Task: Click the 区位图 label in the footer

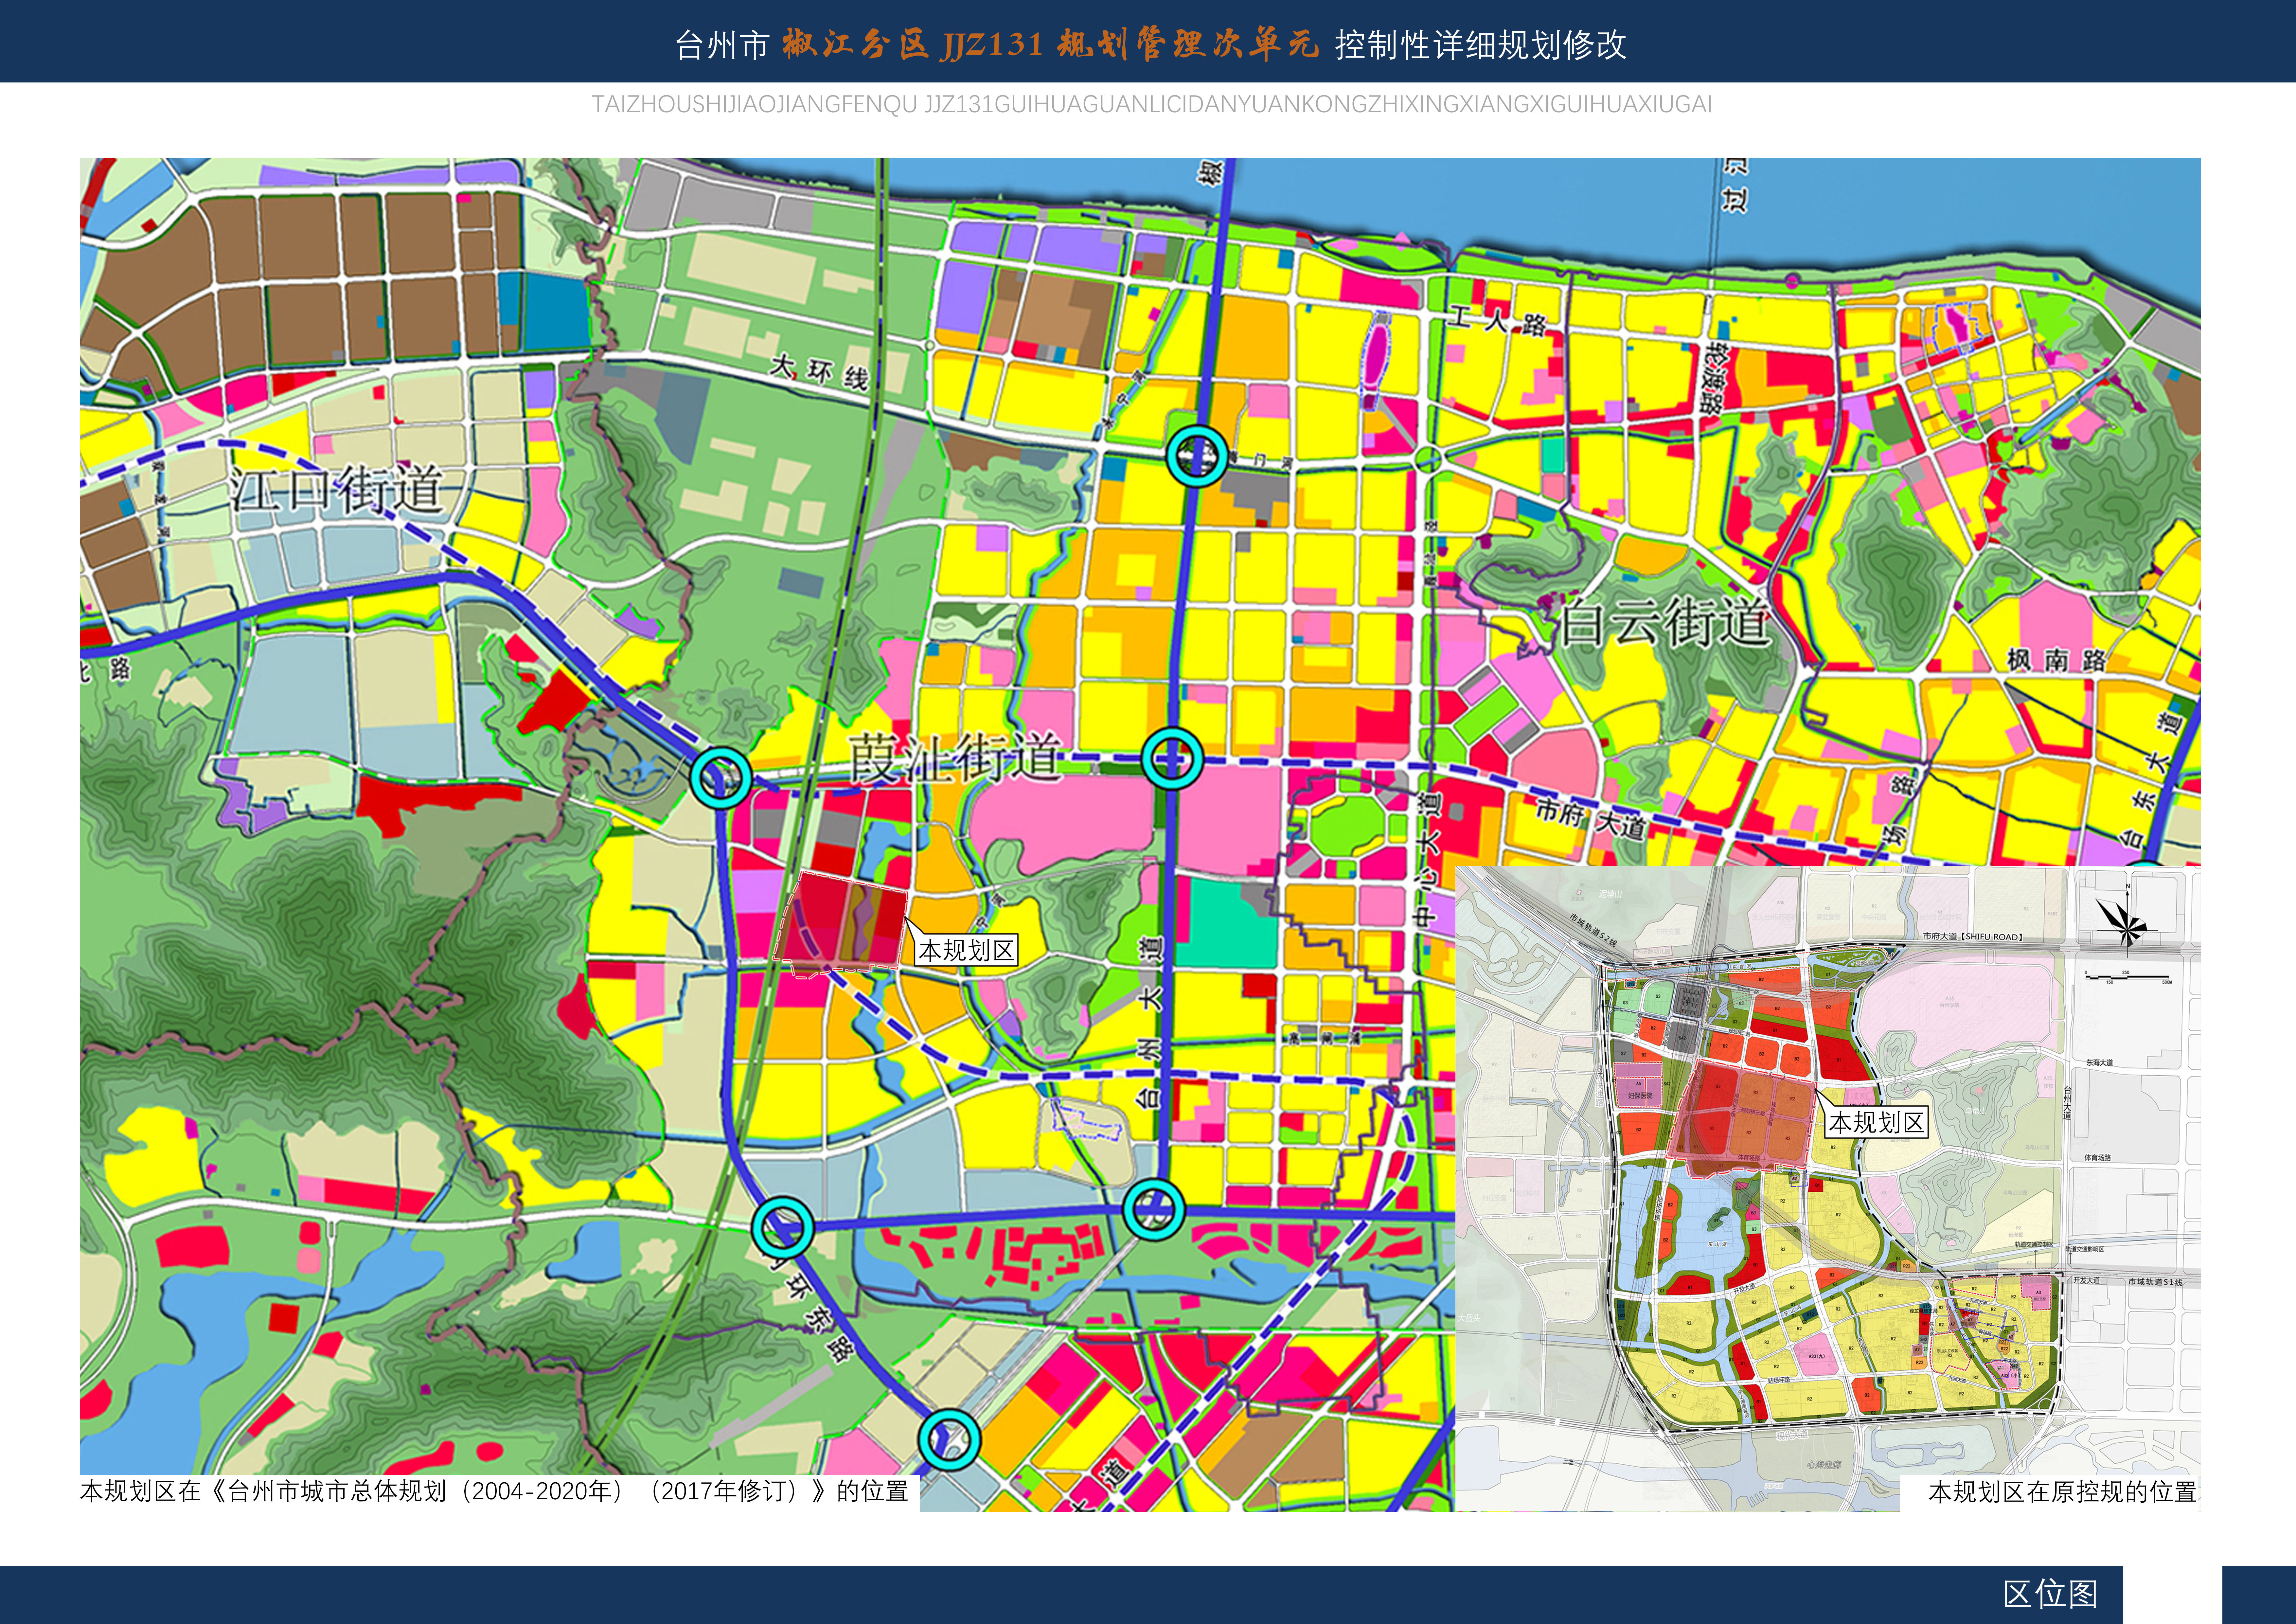Action: click(2050, 1594)
